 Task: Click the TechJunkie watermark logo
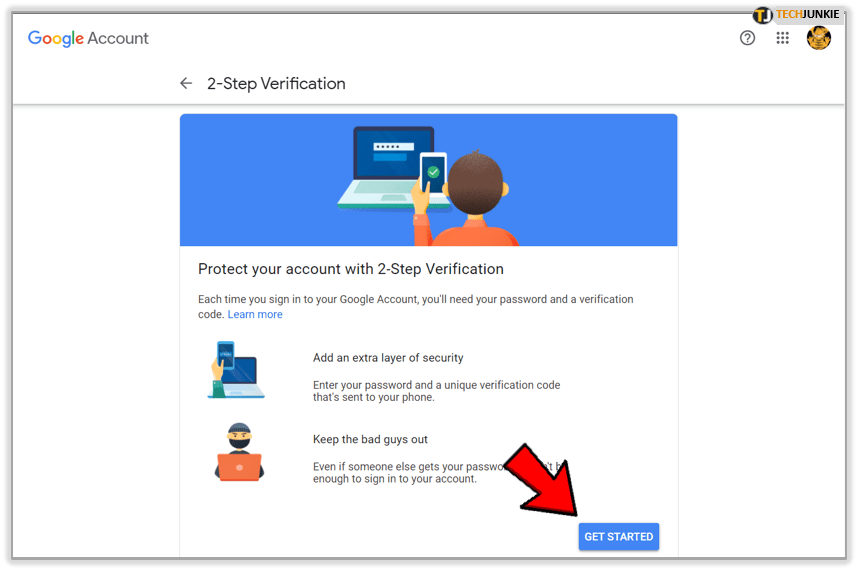click(796, 15)
